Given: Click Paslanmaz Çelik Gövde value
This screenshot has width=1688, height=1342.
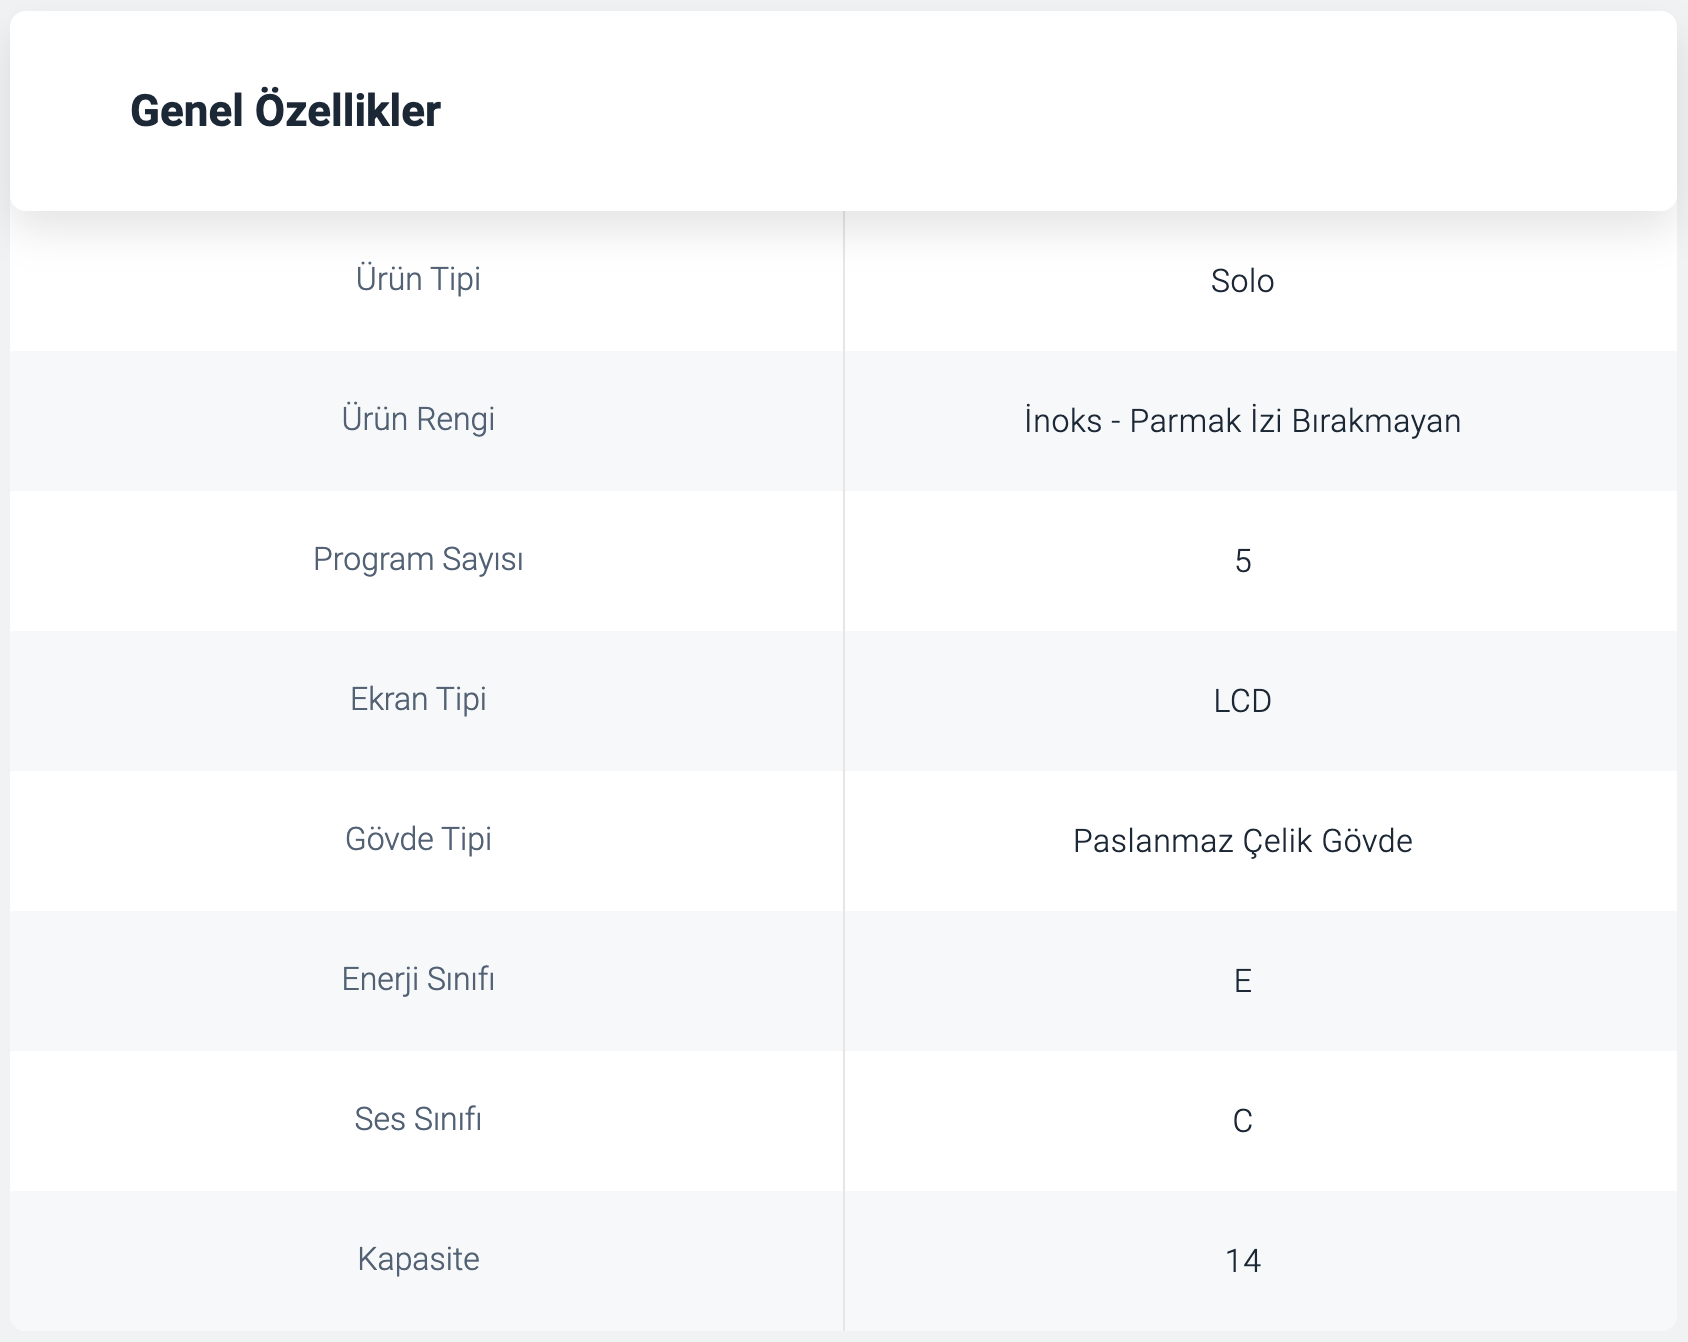Looking at the screenshot, I should point(1242,841).
